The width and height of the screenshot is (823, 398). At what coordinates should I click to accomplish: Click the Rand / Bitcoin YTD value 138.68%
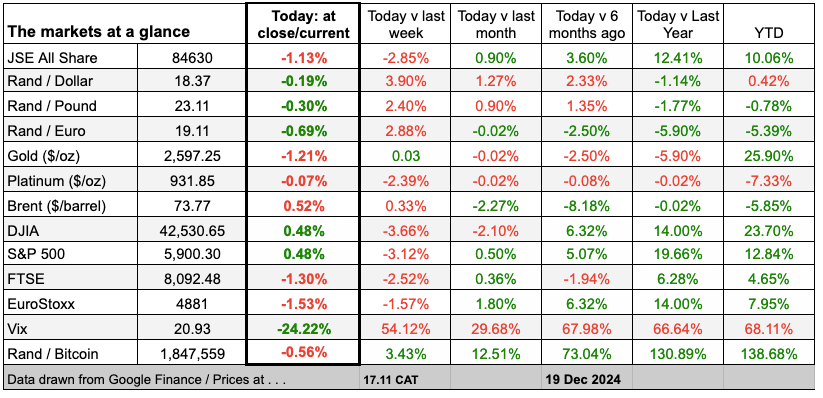coord(769,354)
